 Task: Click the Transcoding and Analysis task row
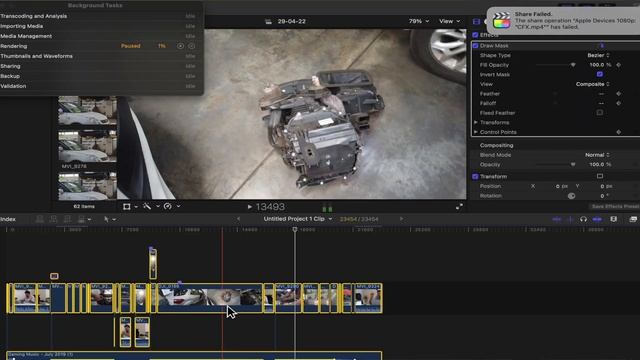pyautogui.click(x=98, y=16)
